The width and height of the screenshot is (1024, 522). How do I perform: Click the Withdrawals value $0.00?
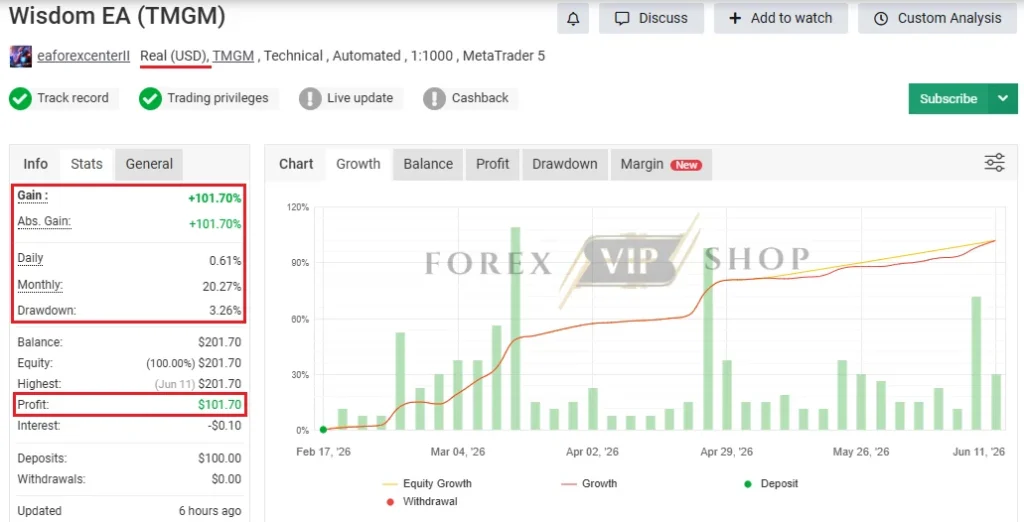226,480
